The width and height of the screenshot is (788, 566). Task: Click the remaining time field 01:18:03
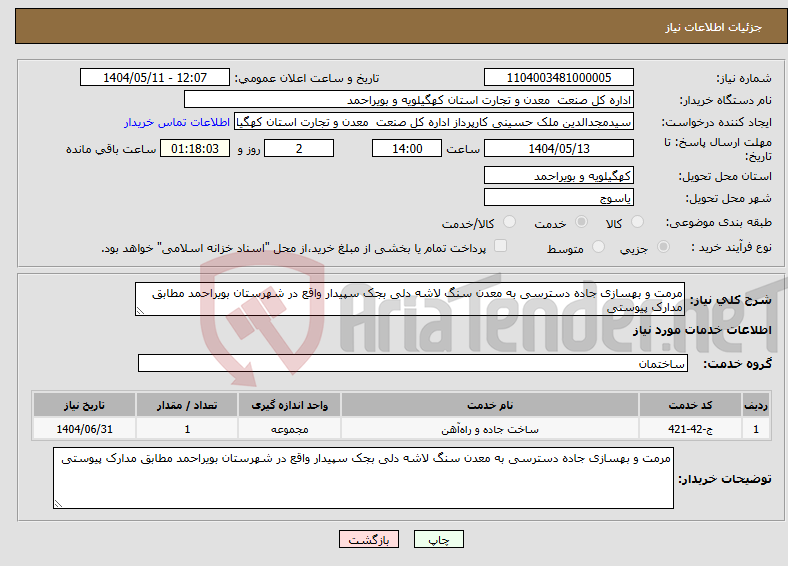coord(195,148)
